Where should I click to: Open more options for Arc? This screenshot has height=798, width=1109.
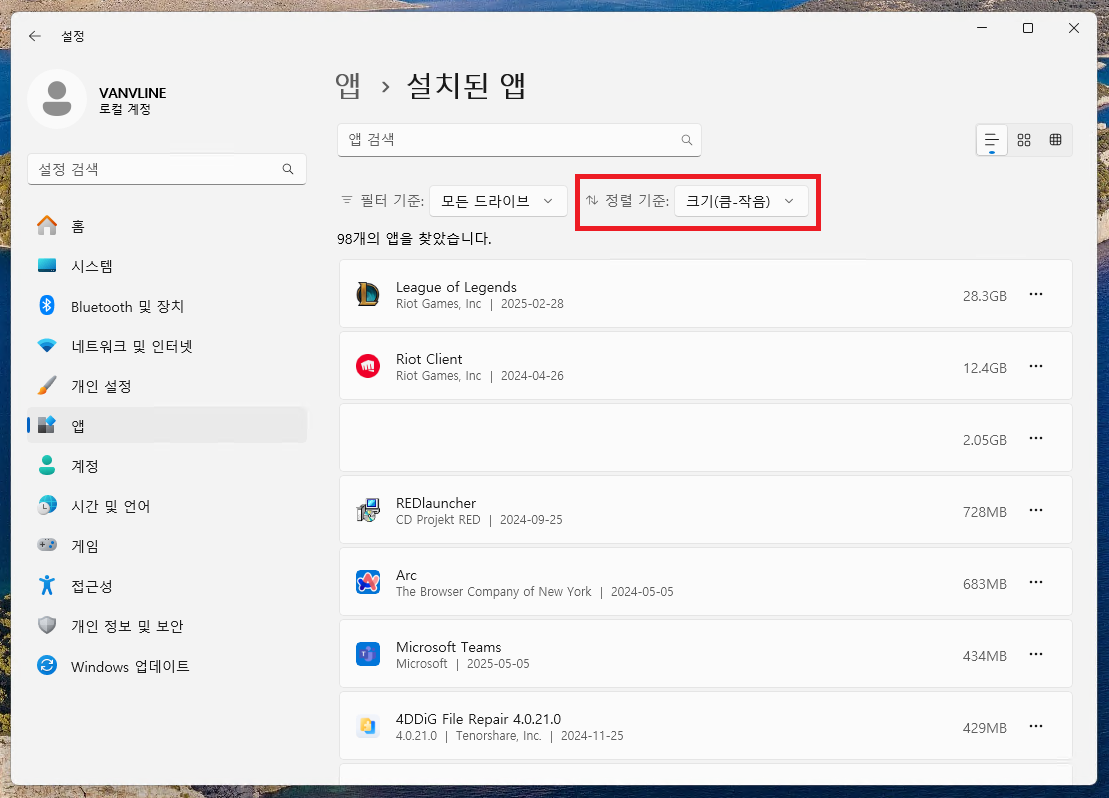1035,583
